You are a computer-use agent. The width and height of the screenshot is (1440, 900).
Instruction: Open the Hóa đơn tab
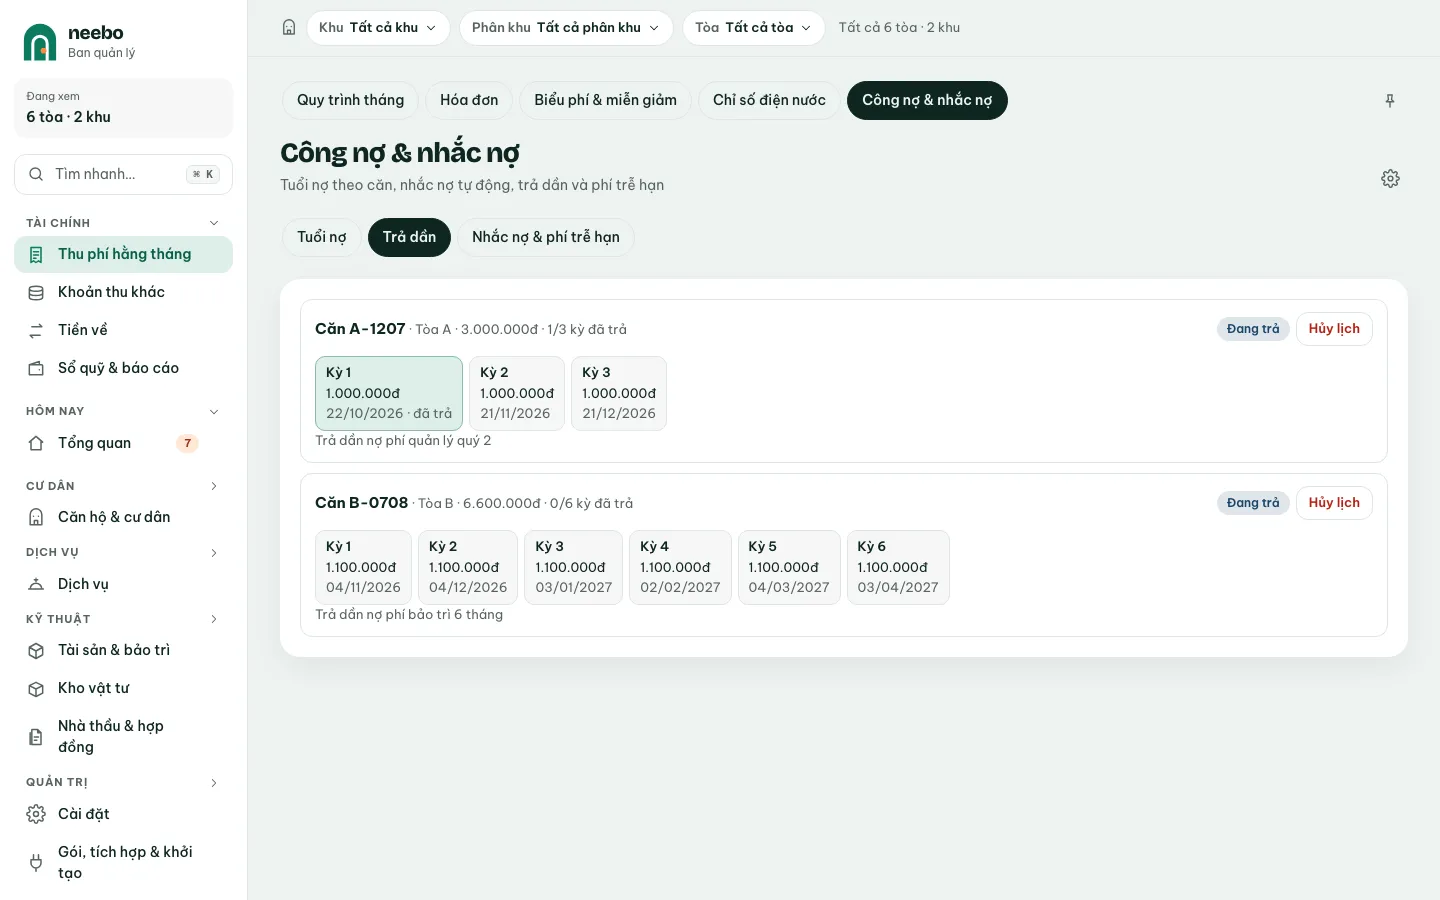coord(469,100)
